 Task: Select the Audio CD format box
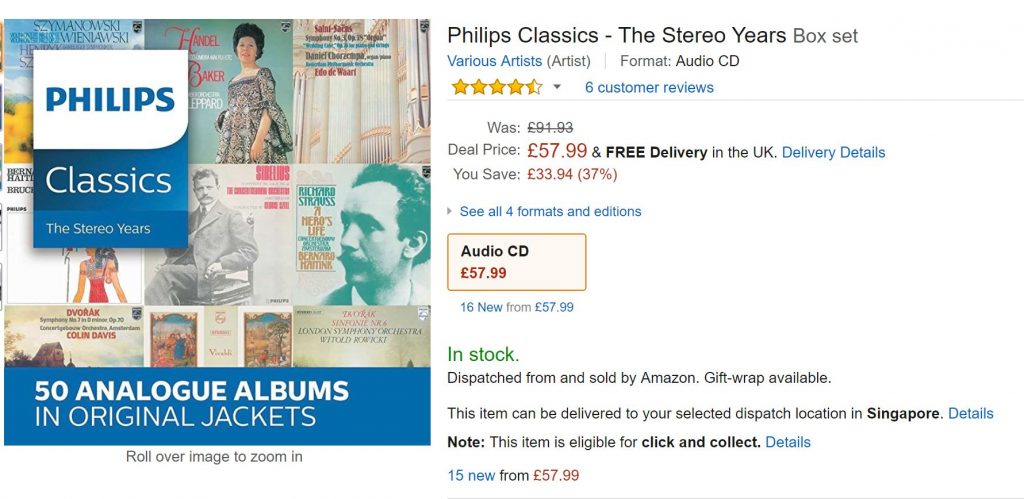tap(516, 262)
